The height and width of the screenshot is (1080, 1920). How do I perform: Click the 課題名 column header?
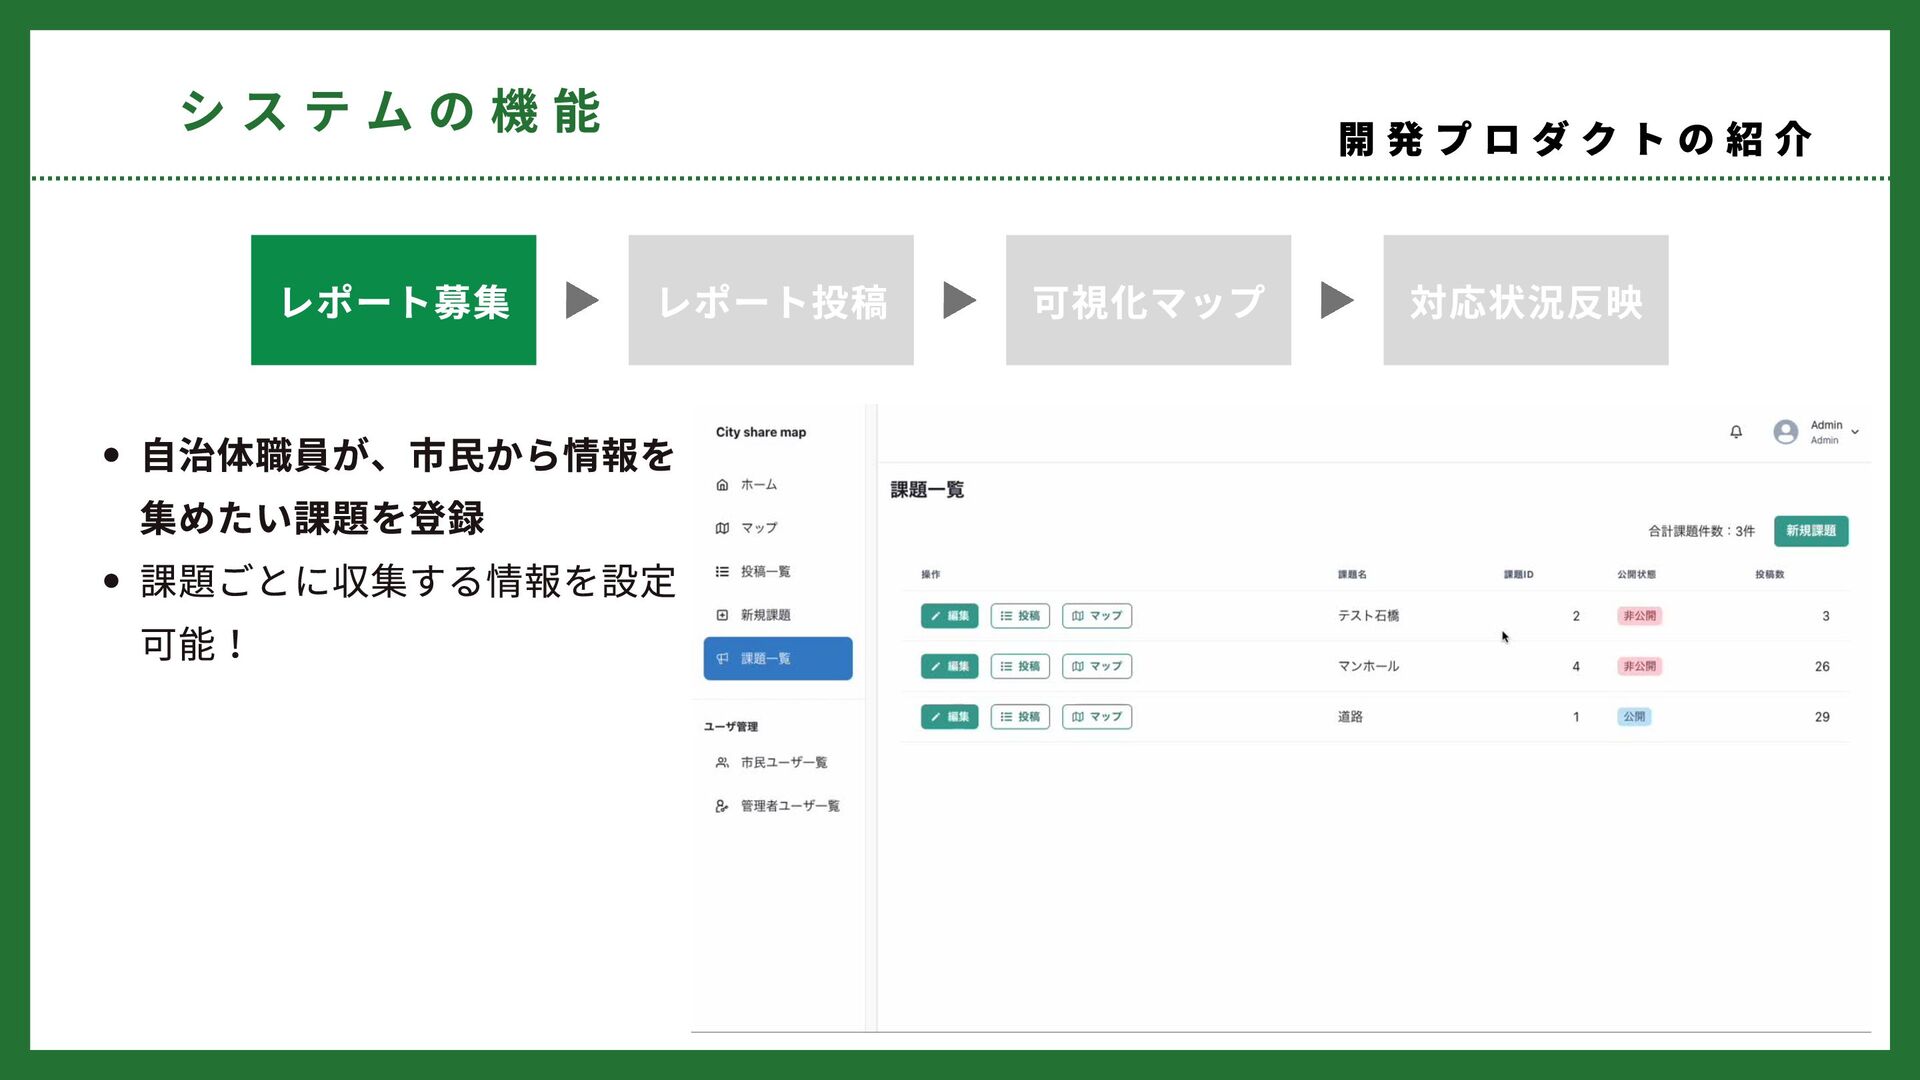[1352, 575]
